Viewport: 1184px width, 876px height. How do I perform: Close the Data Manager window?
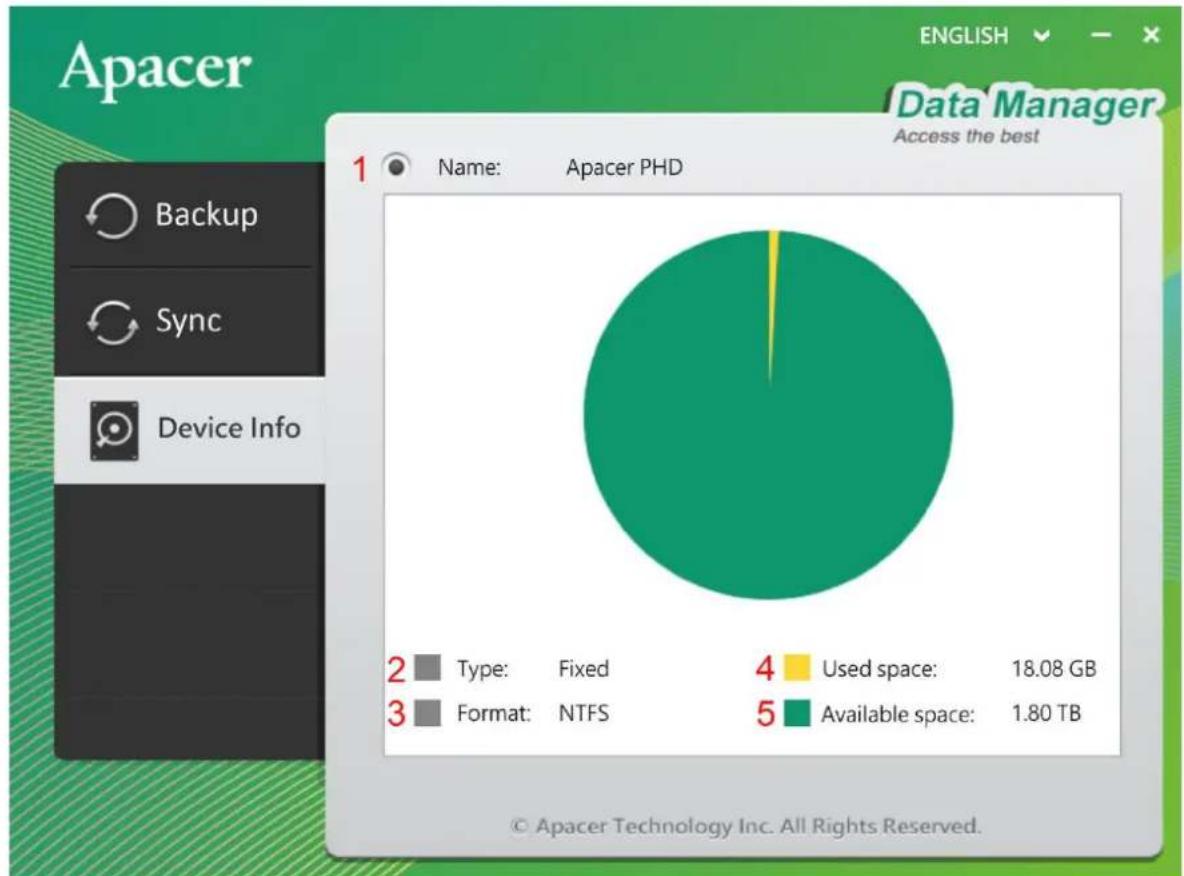1151,35
